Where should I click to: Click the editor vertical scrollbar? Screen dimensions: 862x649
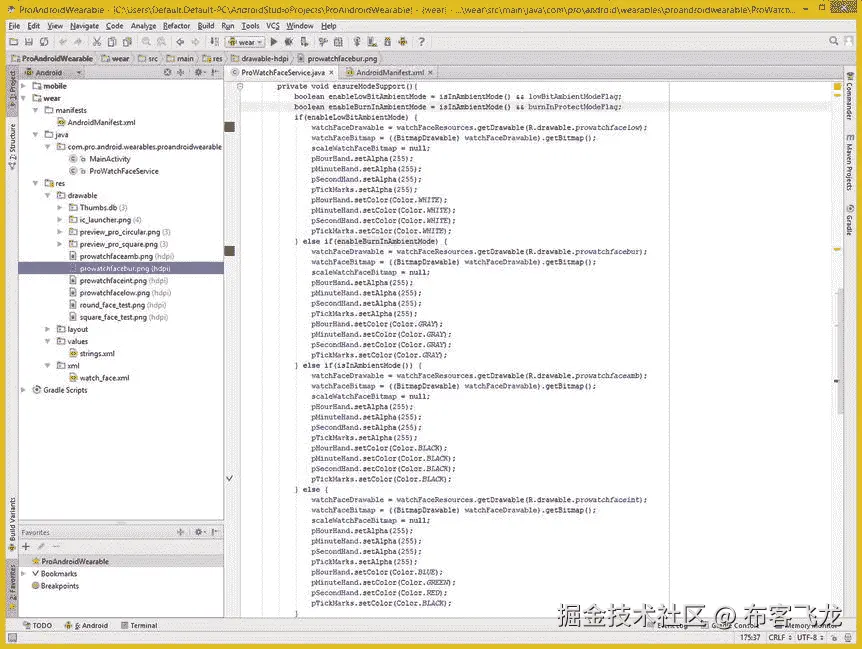click(x=839, y=352)
